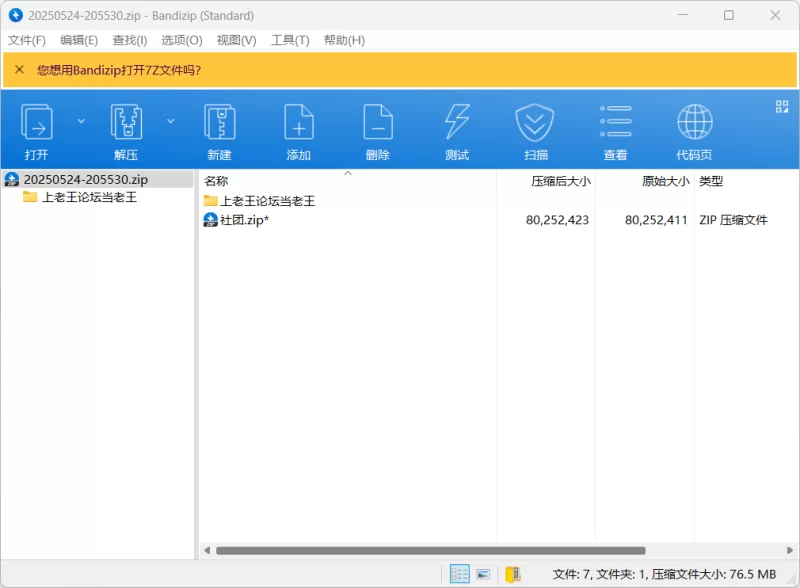Click the yellow archive info icon in status bar
This screenshot has width=800, height=588.
coord(513,574)
